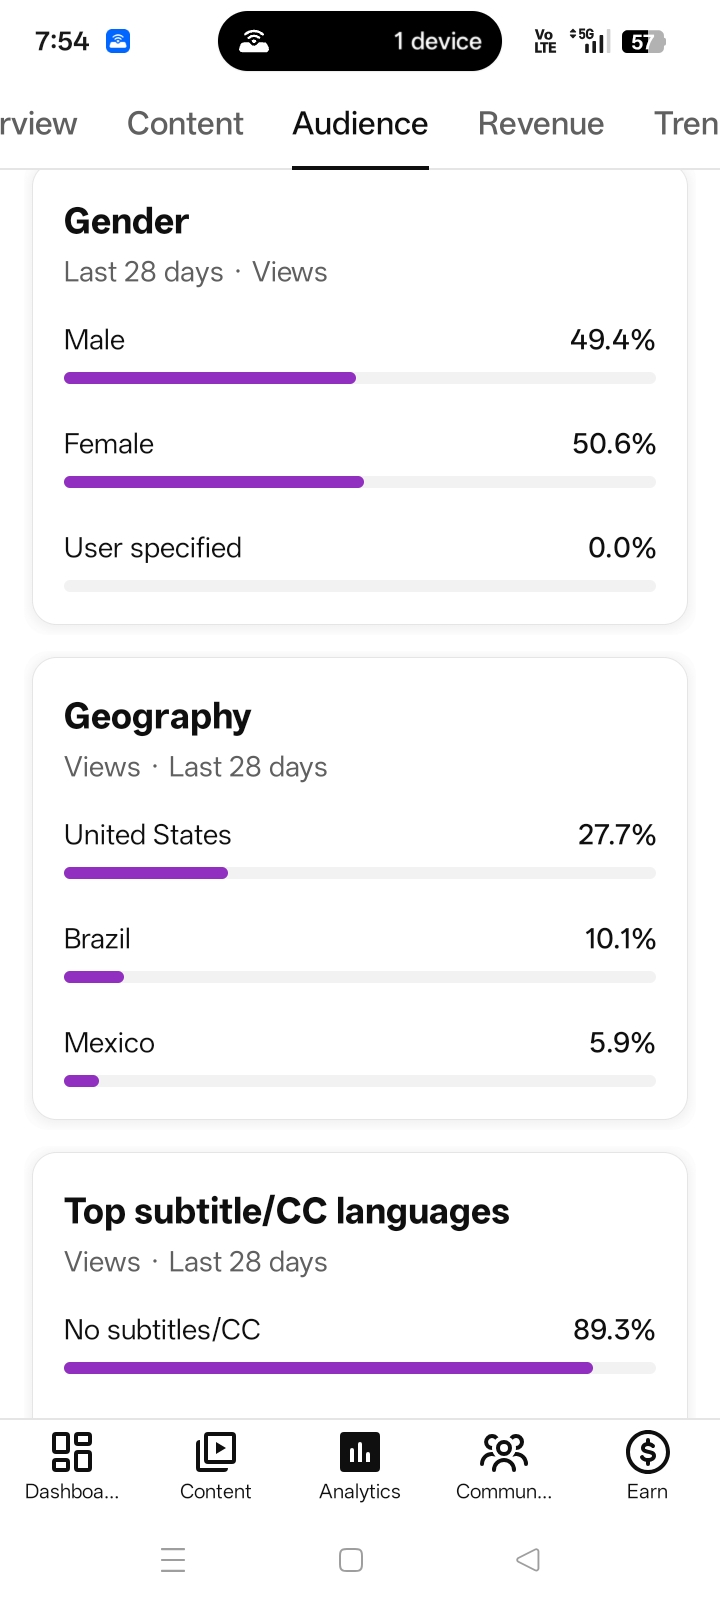Tap the Earn dollar icon
The height and width of the screenshot is (1604, 720).
pos(648,1452)
